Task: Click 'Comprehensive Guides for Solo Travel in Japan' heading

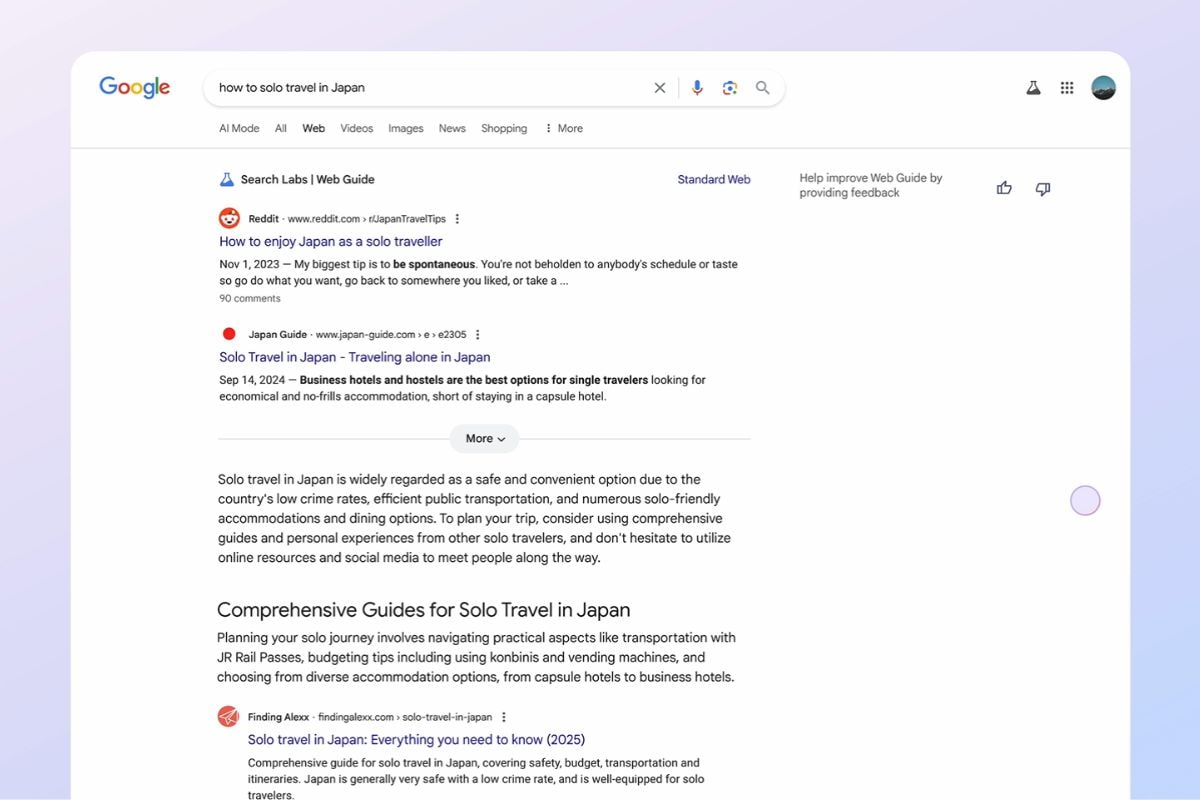Action: [424, 610]
